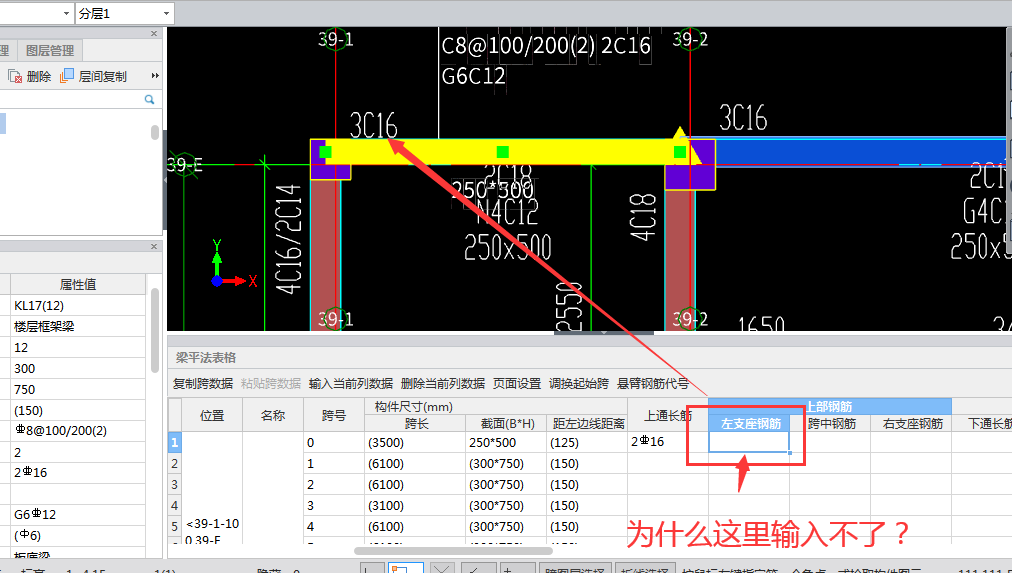
Task: Click the (⌀6) property value
Action: point(78,535)
